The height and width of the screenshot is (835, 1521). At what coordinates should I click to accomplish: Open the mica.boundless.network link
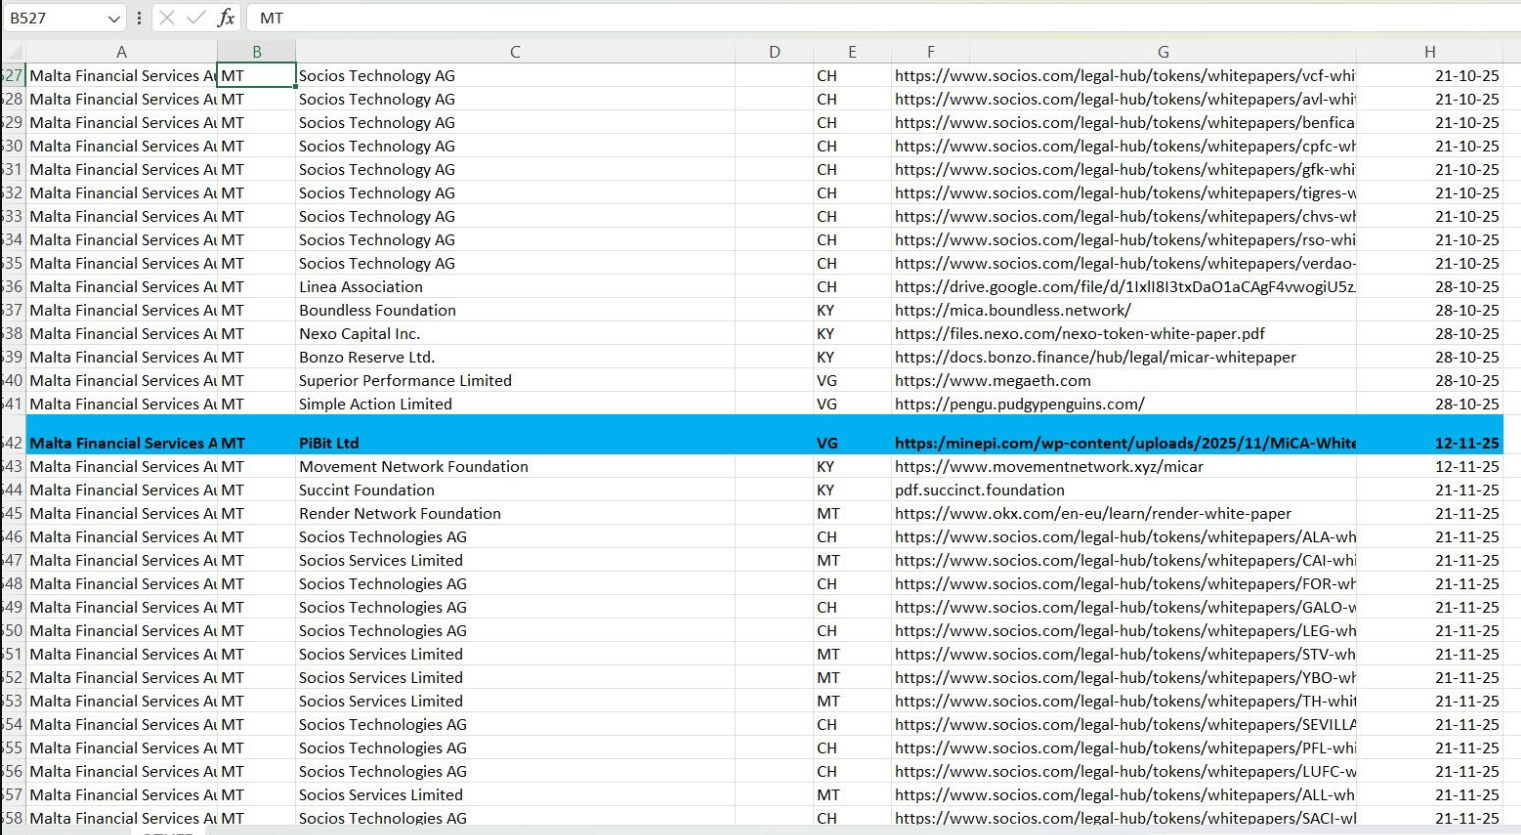tap(1012, 310)
